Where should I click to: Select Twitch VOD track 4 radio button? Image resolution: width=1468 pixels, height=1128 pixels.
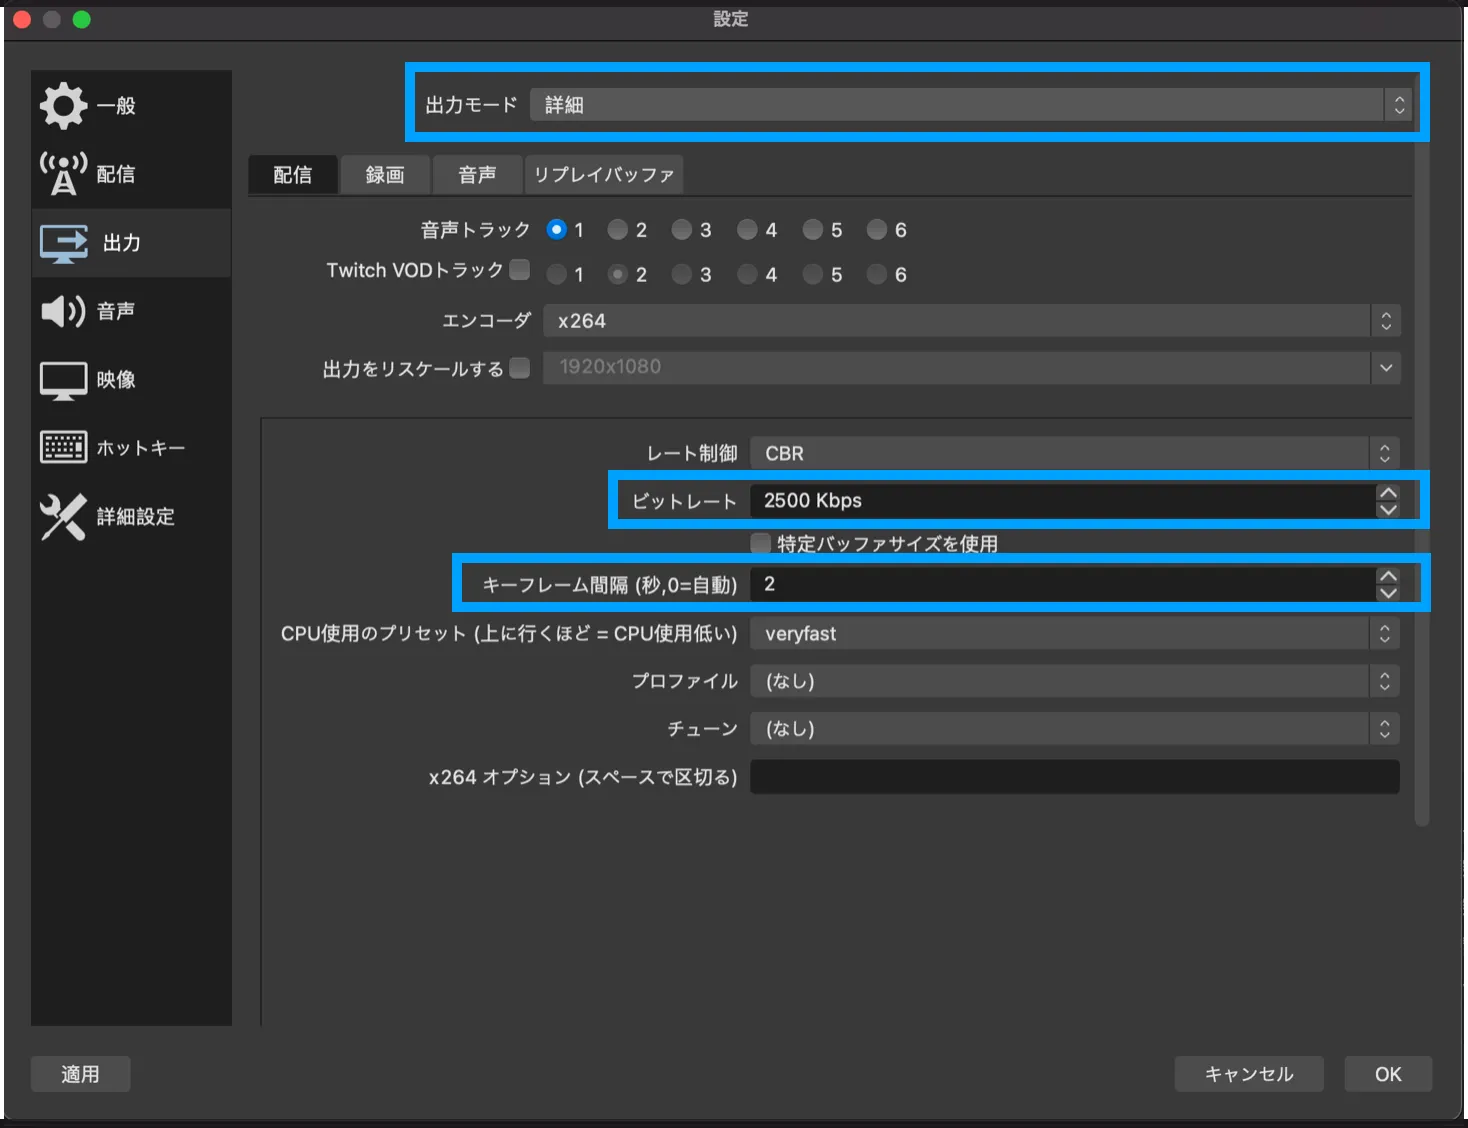[x=747, y=274]
